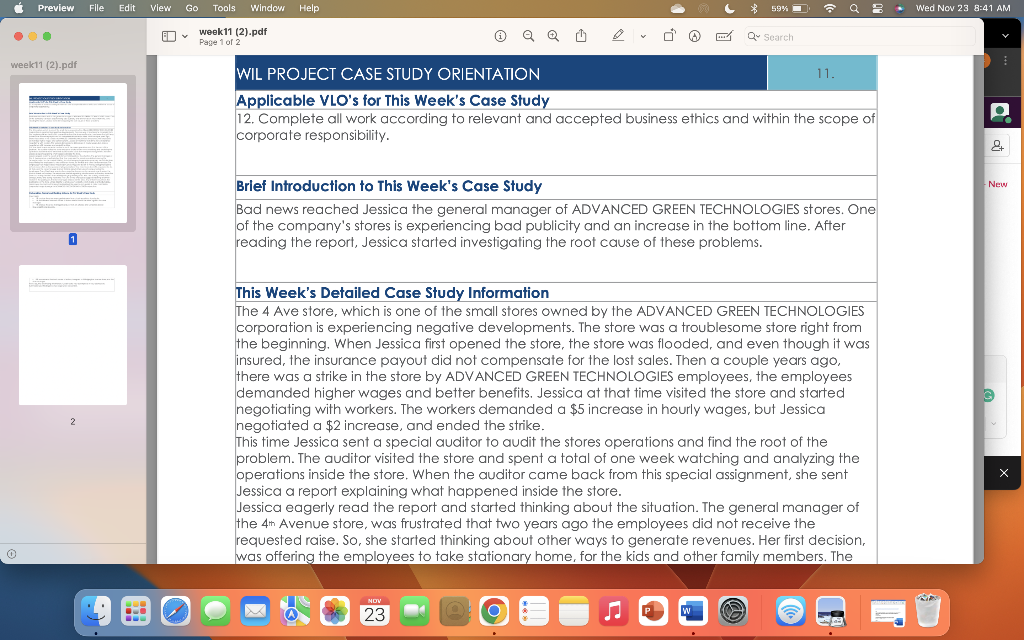Open the PDF inspector info icon
1024x640 pixels.
pyautogui.click(x=500, y=37)
